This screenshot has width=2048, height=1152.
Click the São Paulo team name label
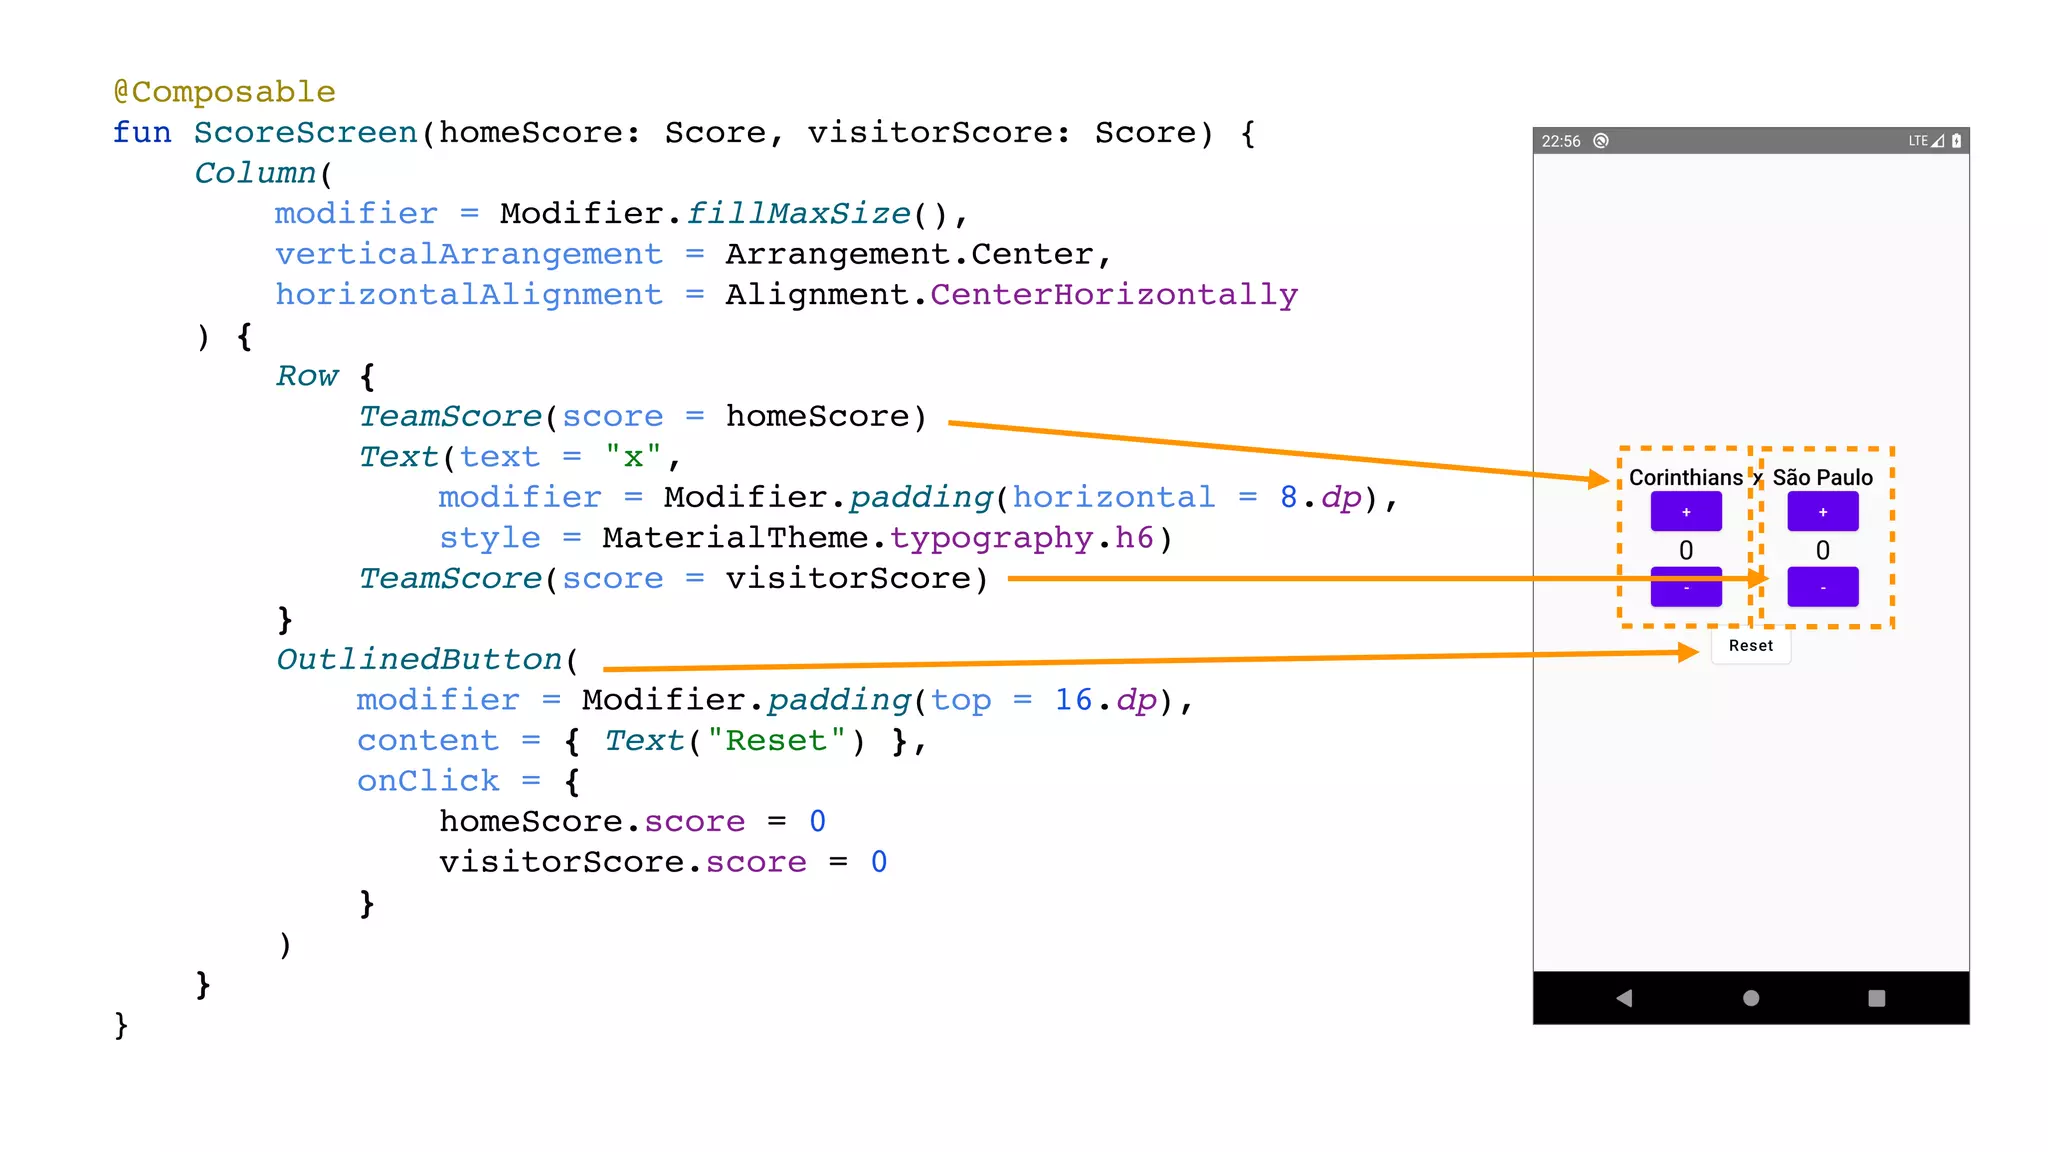click(x=1822, y=478)
